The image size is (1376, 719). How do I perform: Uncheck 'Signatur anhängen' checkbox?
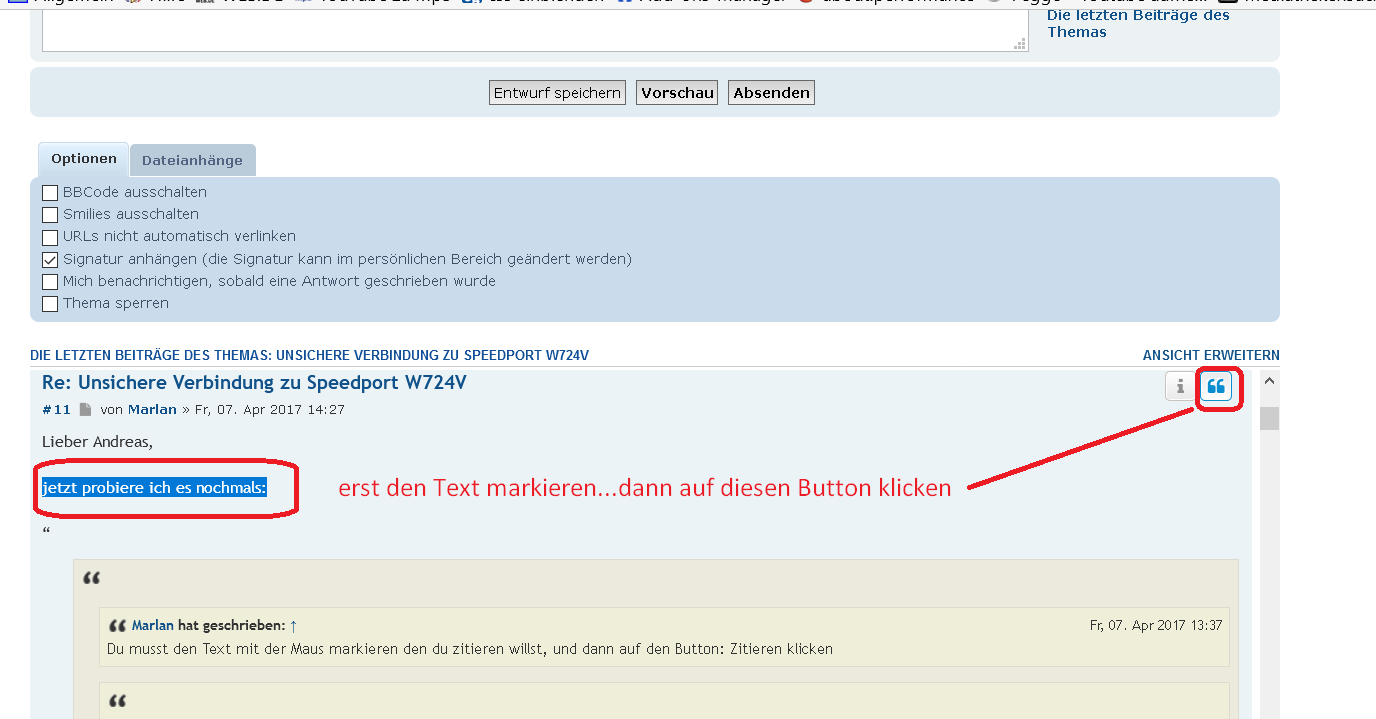(50, 259)
